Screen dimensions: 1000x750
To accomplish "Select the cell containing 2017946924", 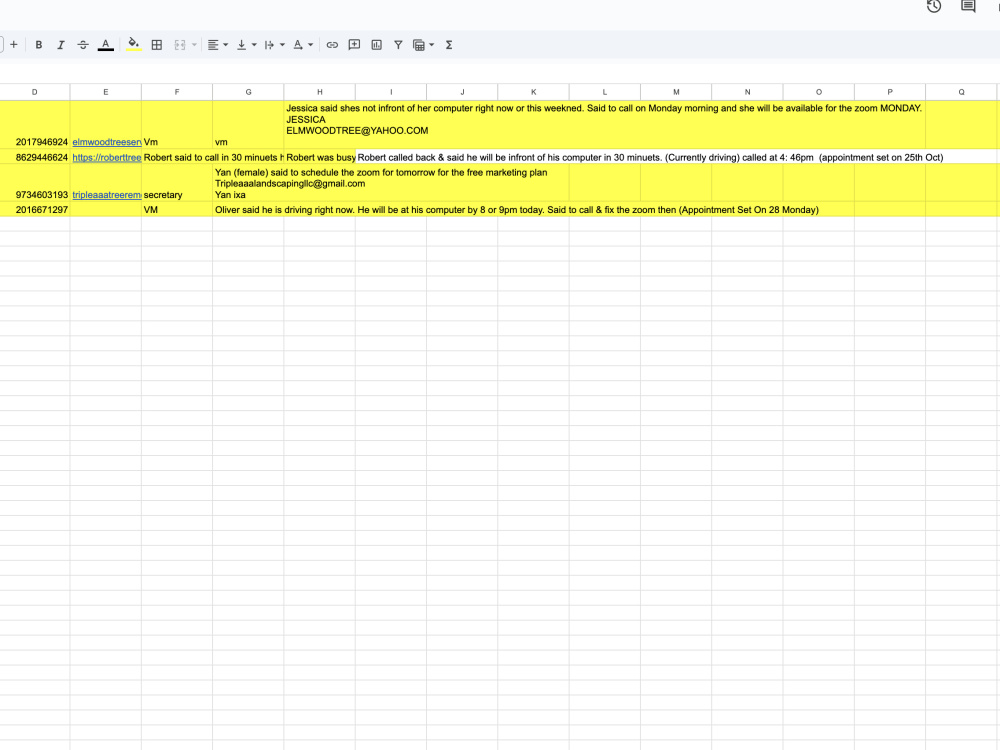I will pos(35,125).
